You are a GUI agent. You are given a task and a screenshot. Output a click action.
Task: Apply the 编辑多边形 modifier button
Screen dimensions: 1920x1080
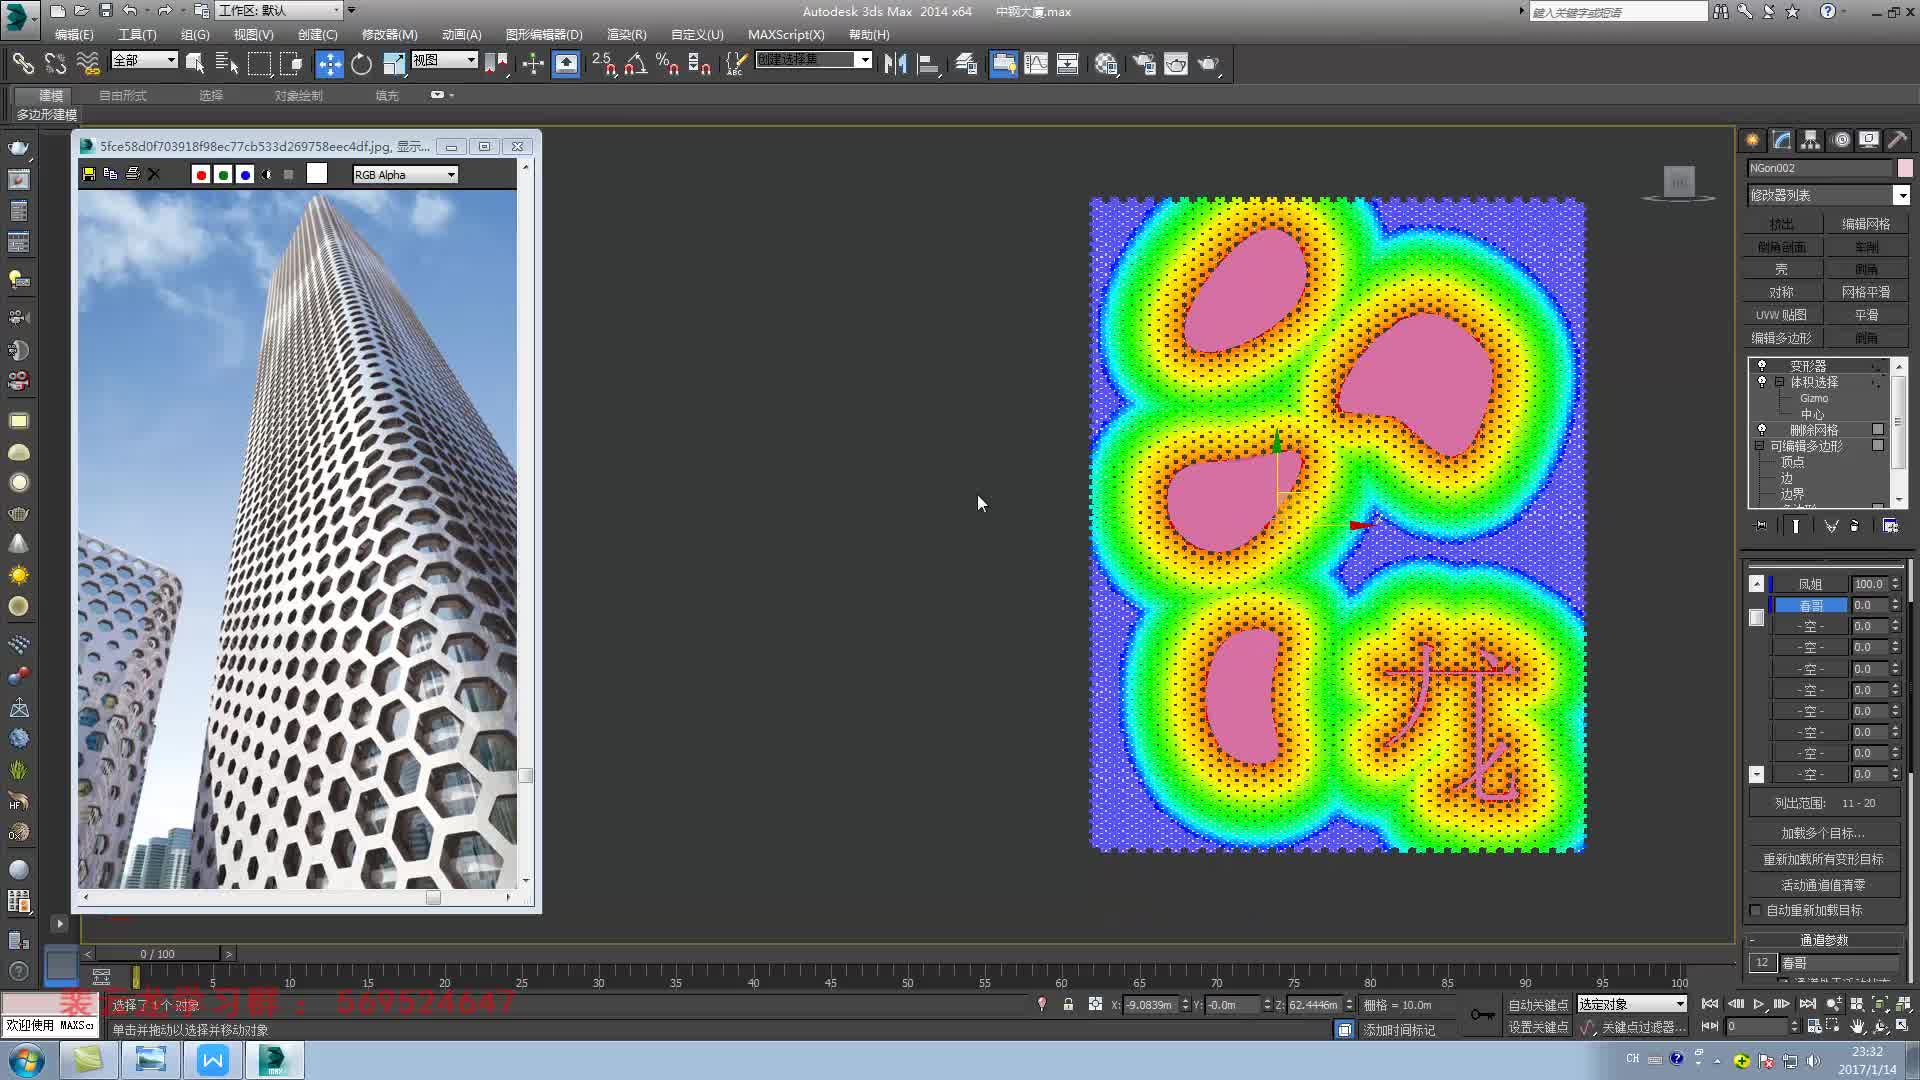tap(1781, 337)
